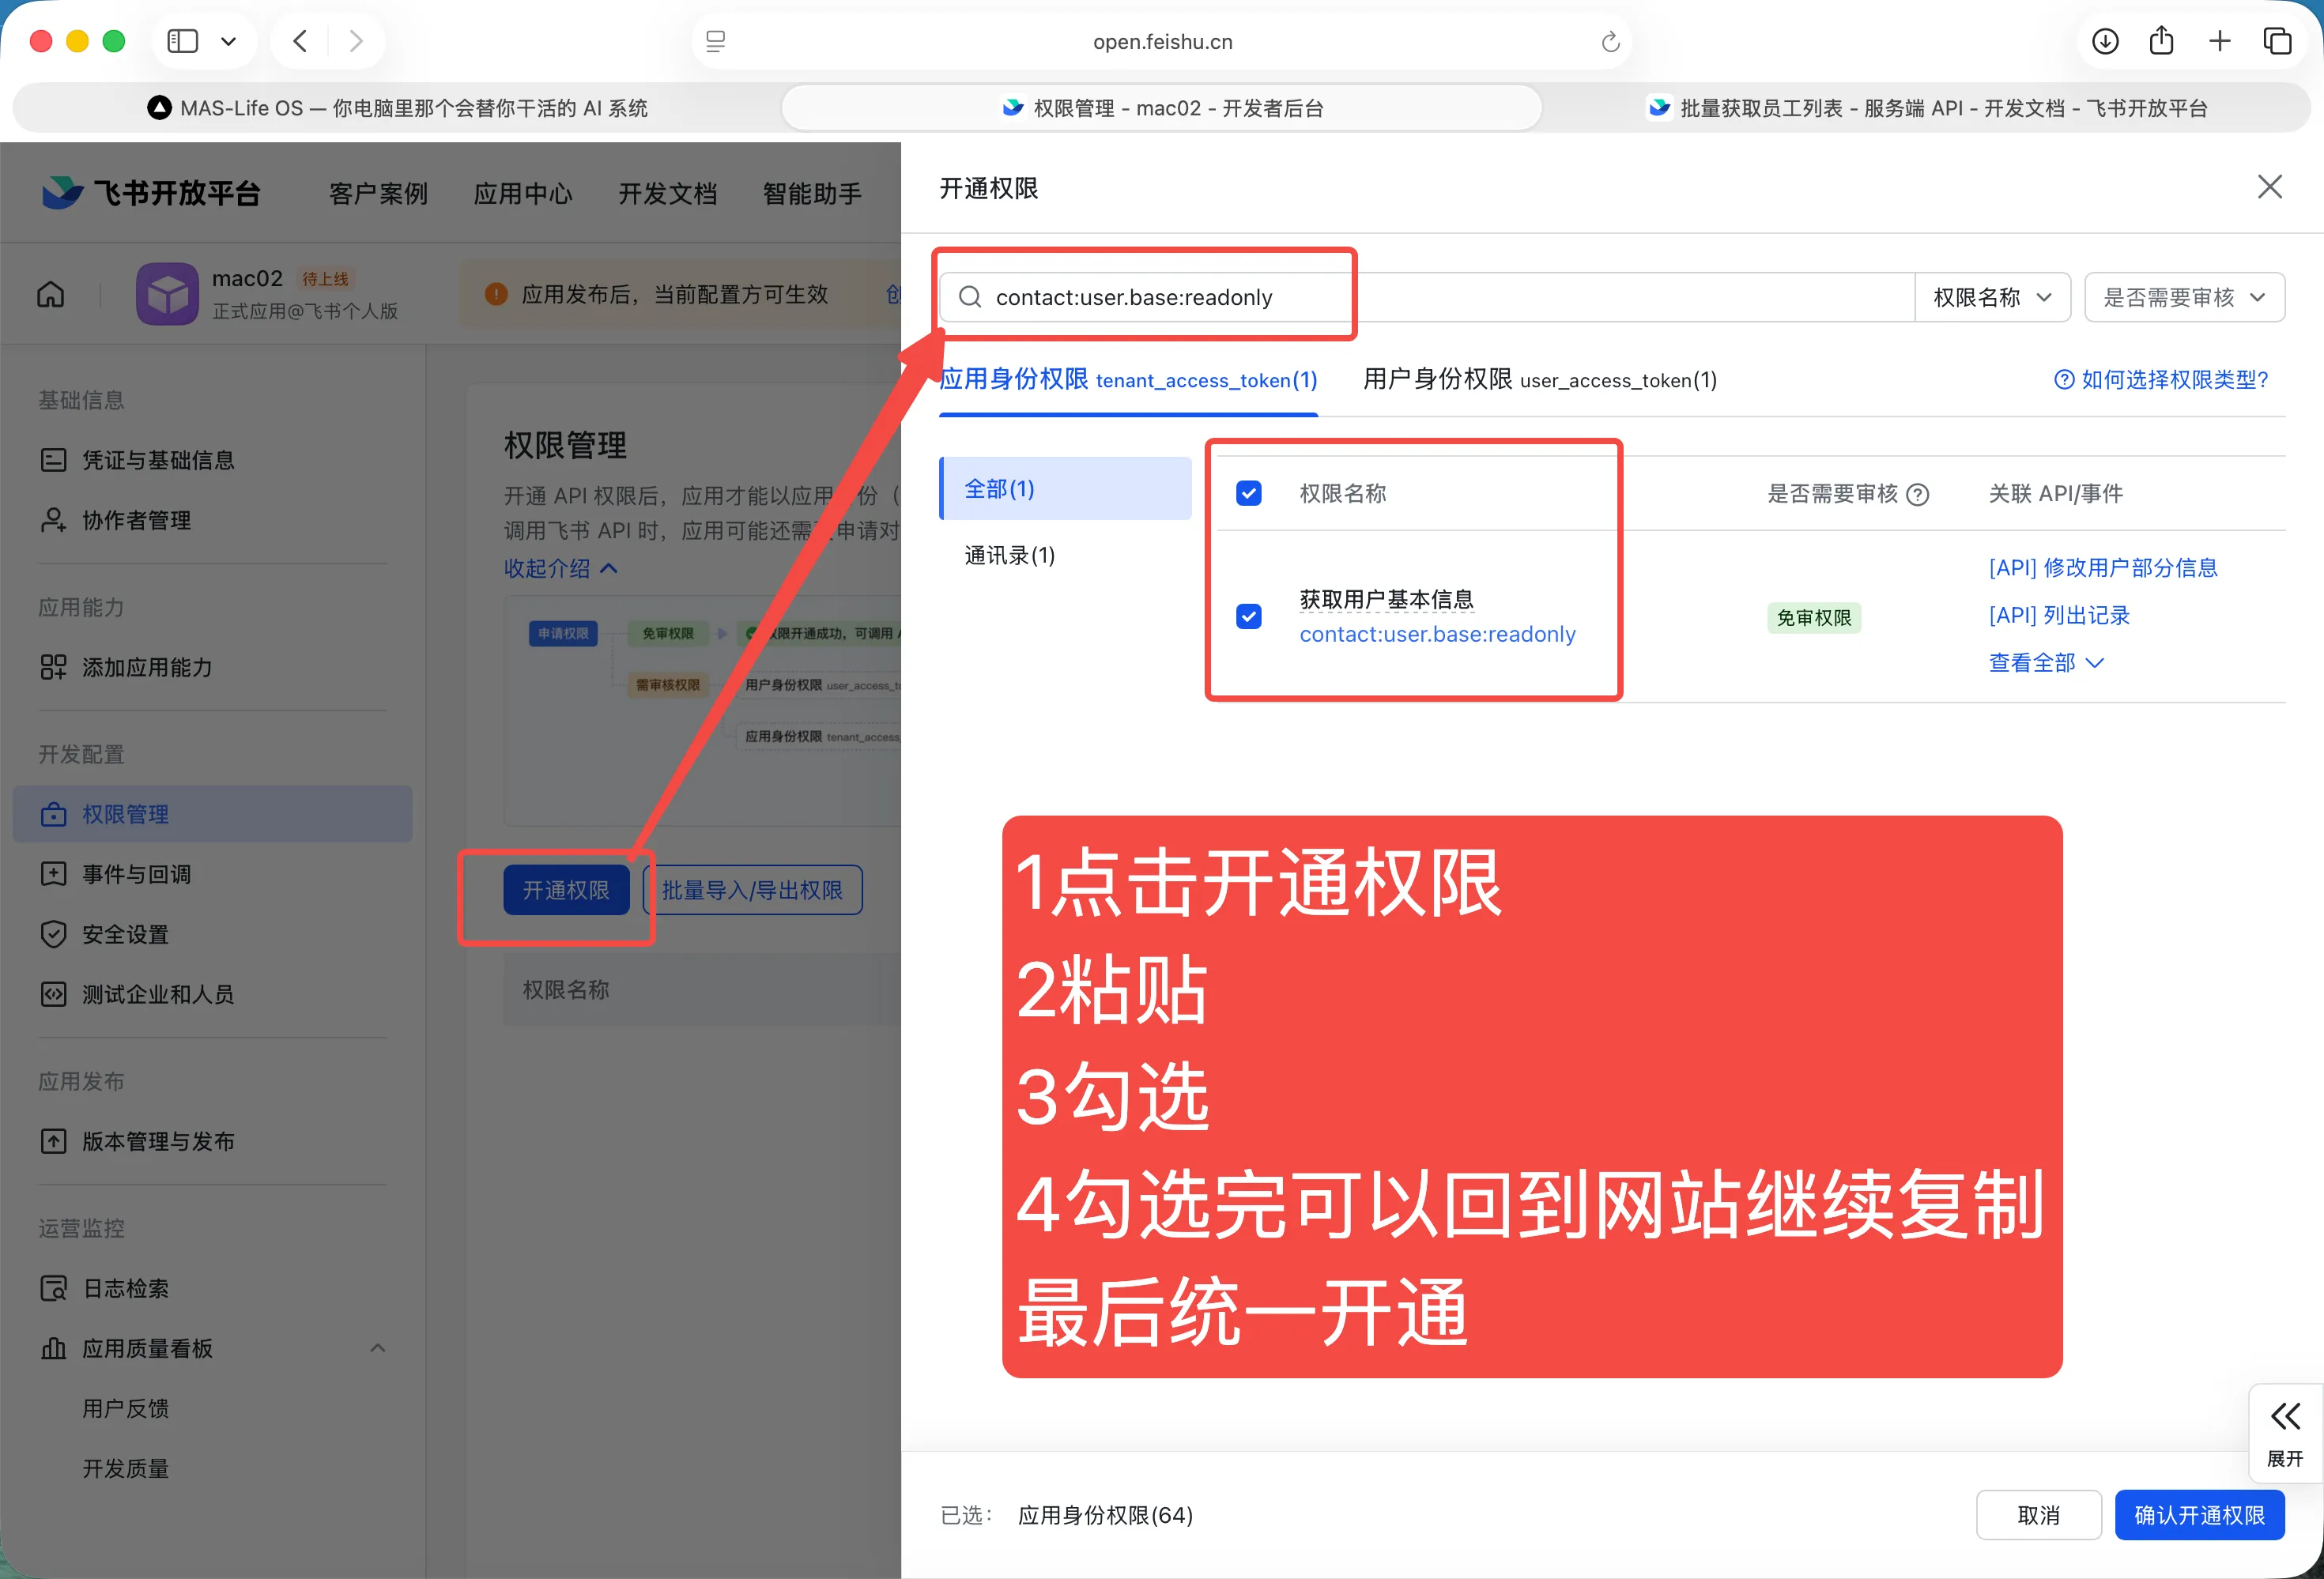Open a new tab with the plus icon
Image resolution: width=2324 pixels, height=1579 pixels.
(x=2219, y=41)
